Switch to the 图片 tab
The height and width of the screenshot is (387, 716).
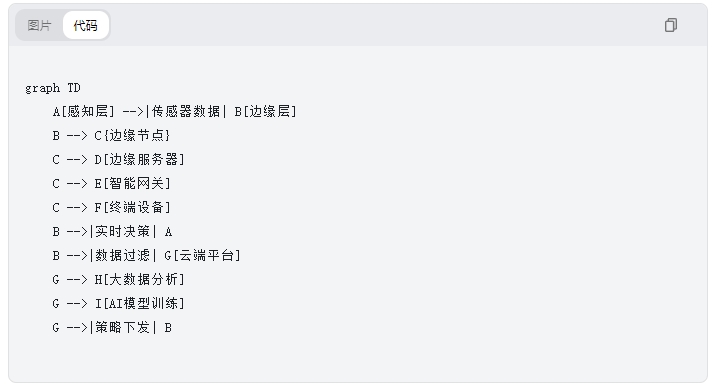click(39, 25)
